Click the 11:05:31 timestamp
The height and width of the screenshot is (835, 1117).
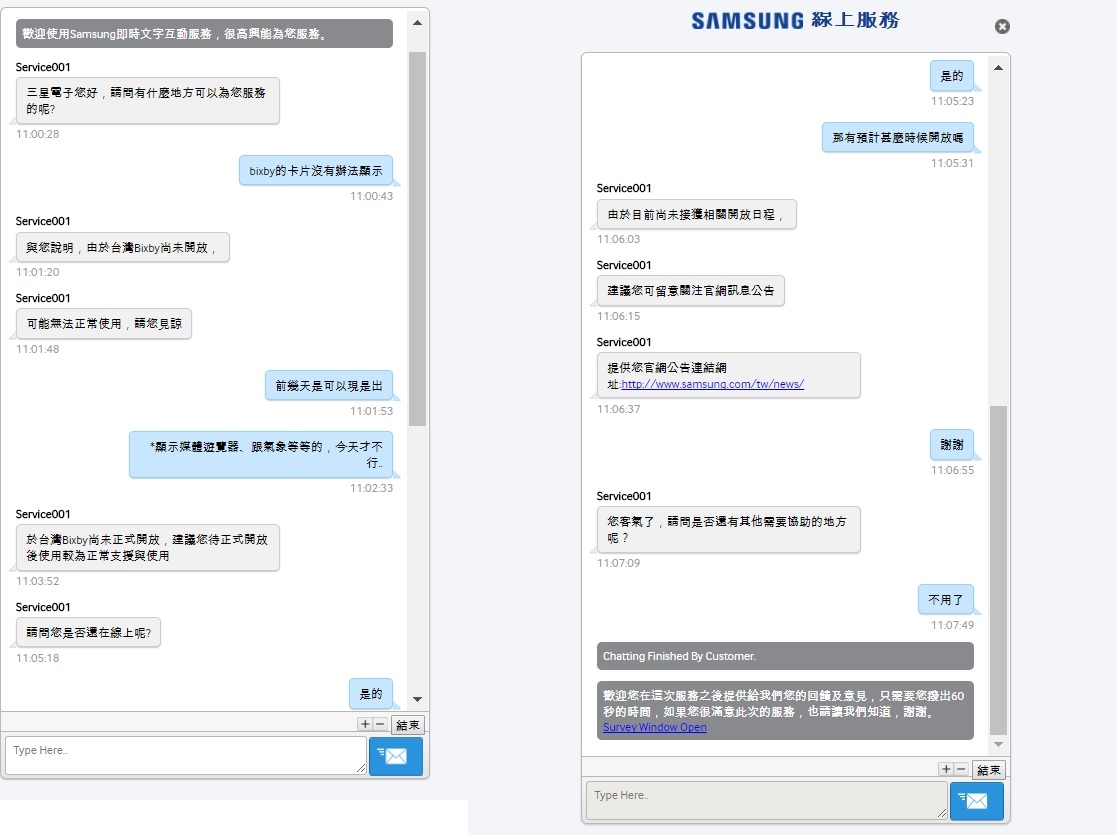tap(952, 163)
